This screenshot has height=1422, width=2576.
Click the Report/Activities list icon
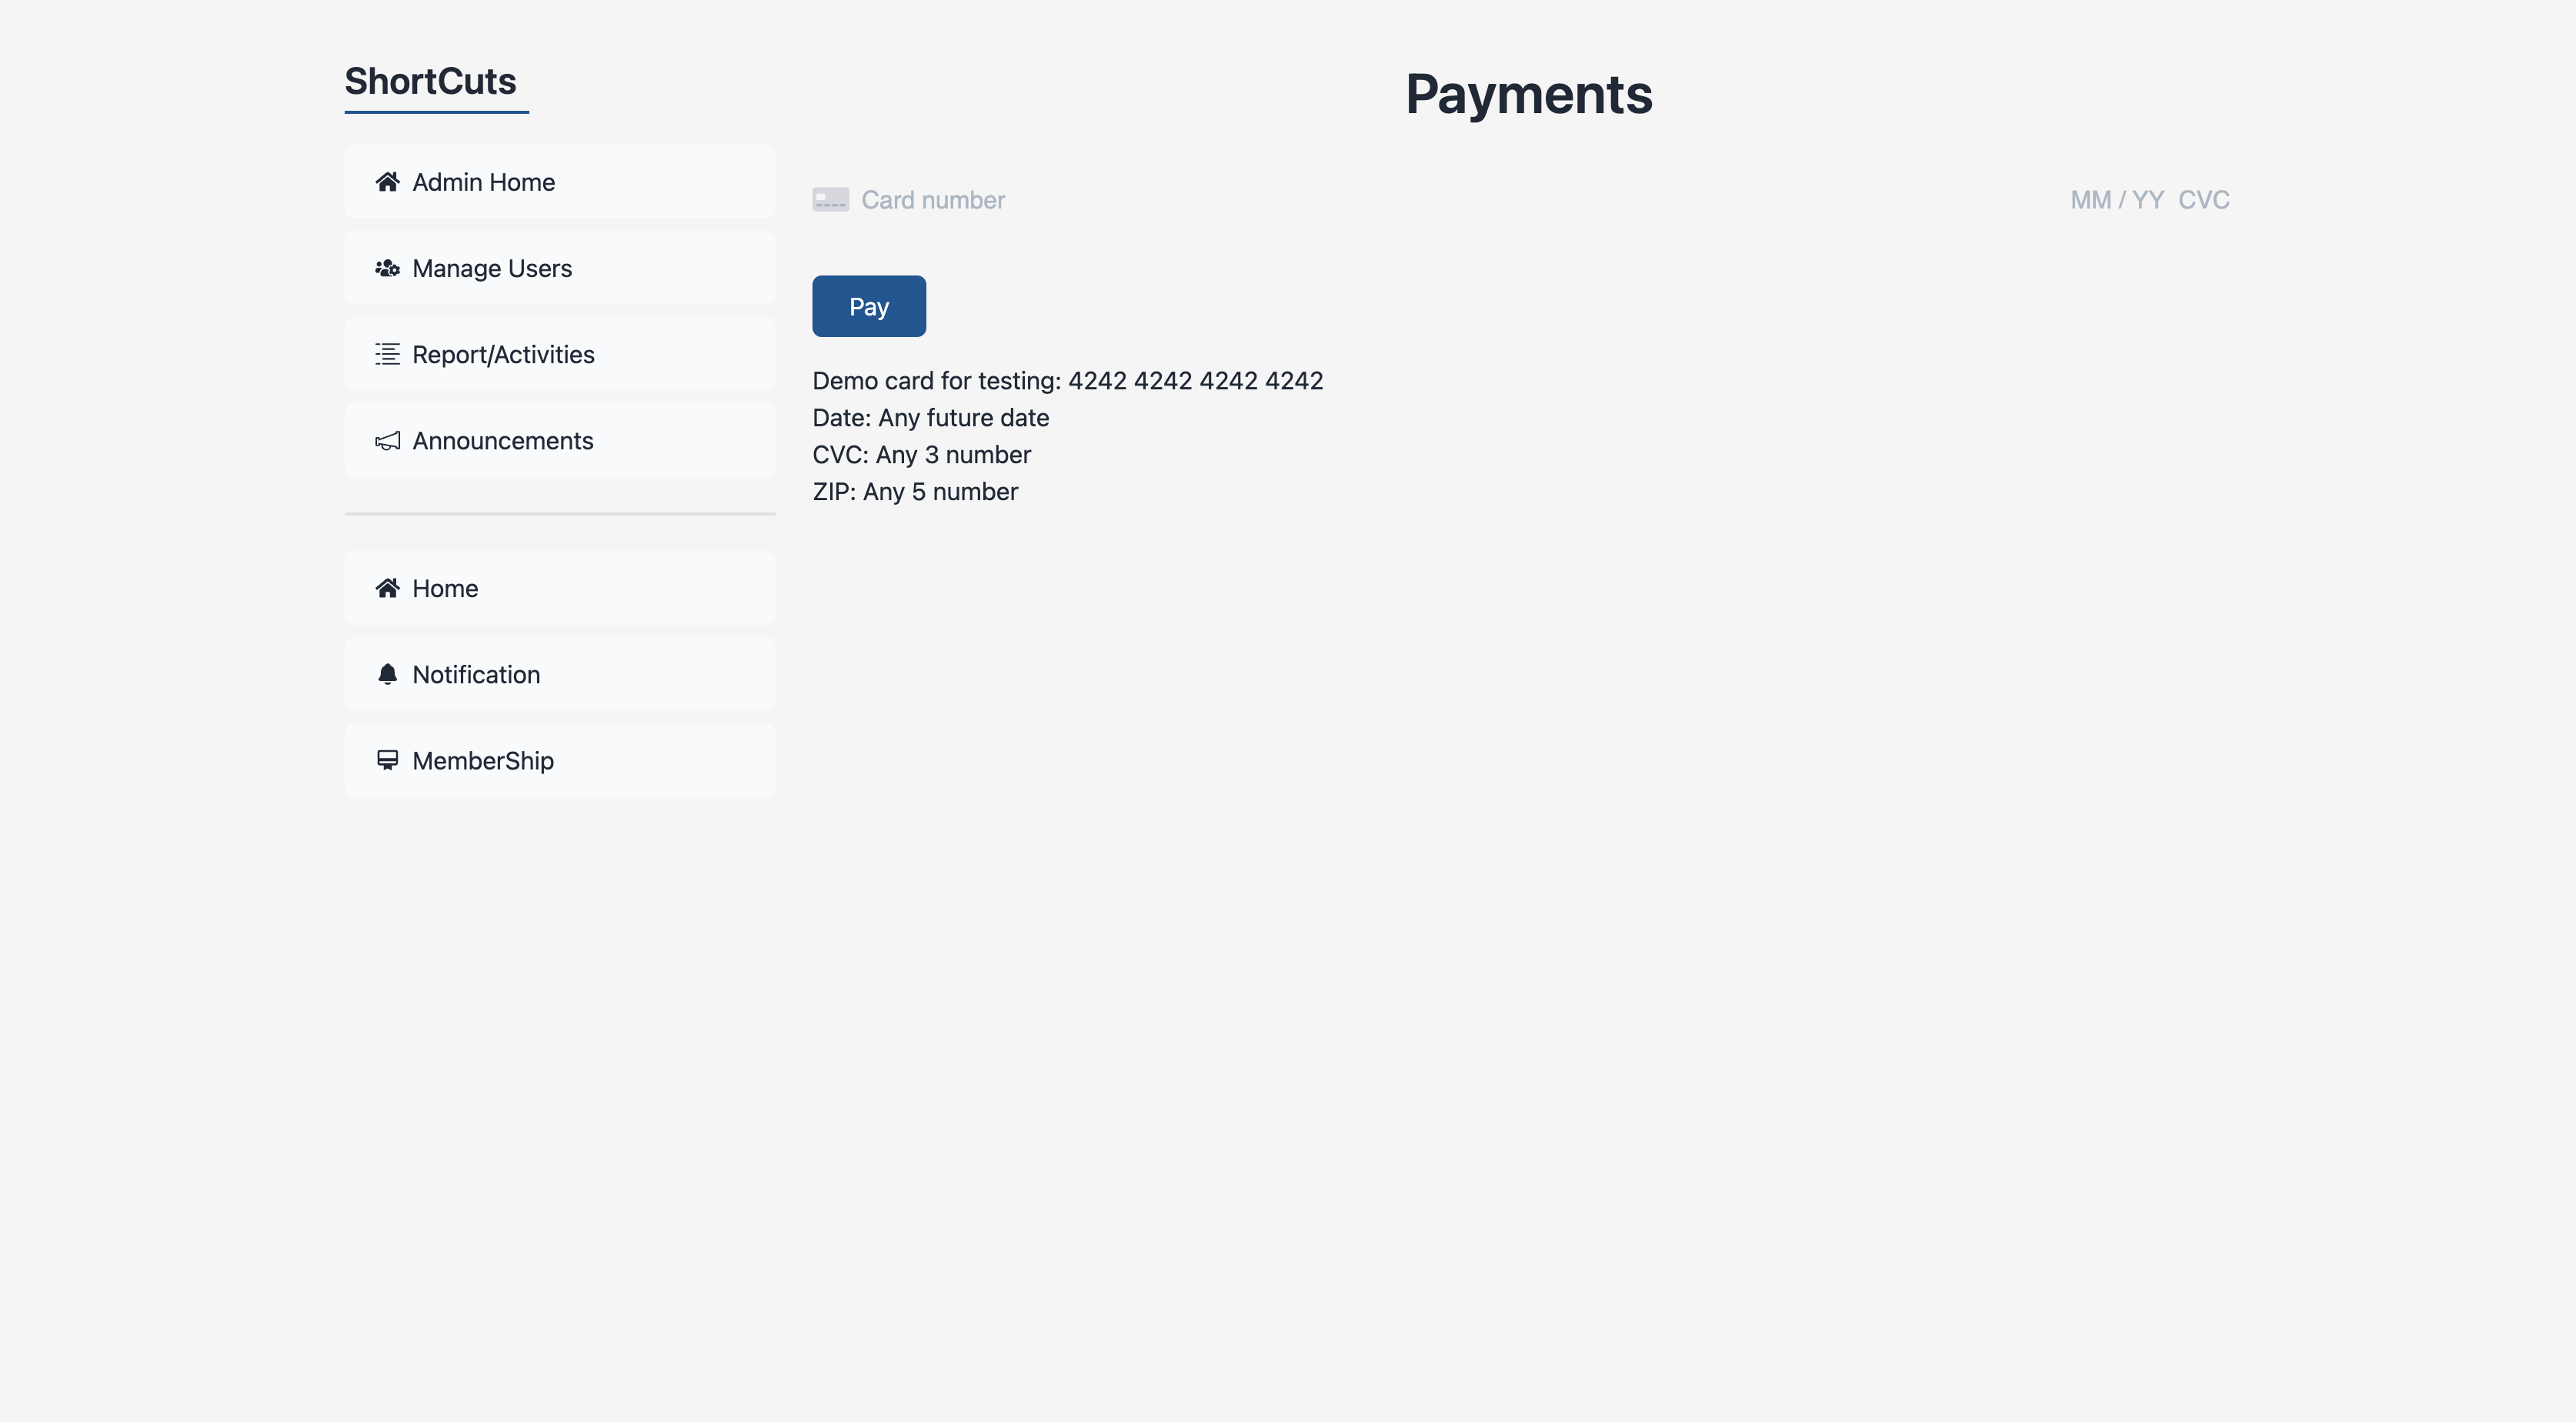point(387,354)
